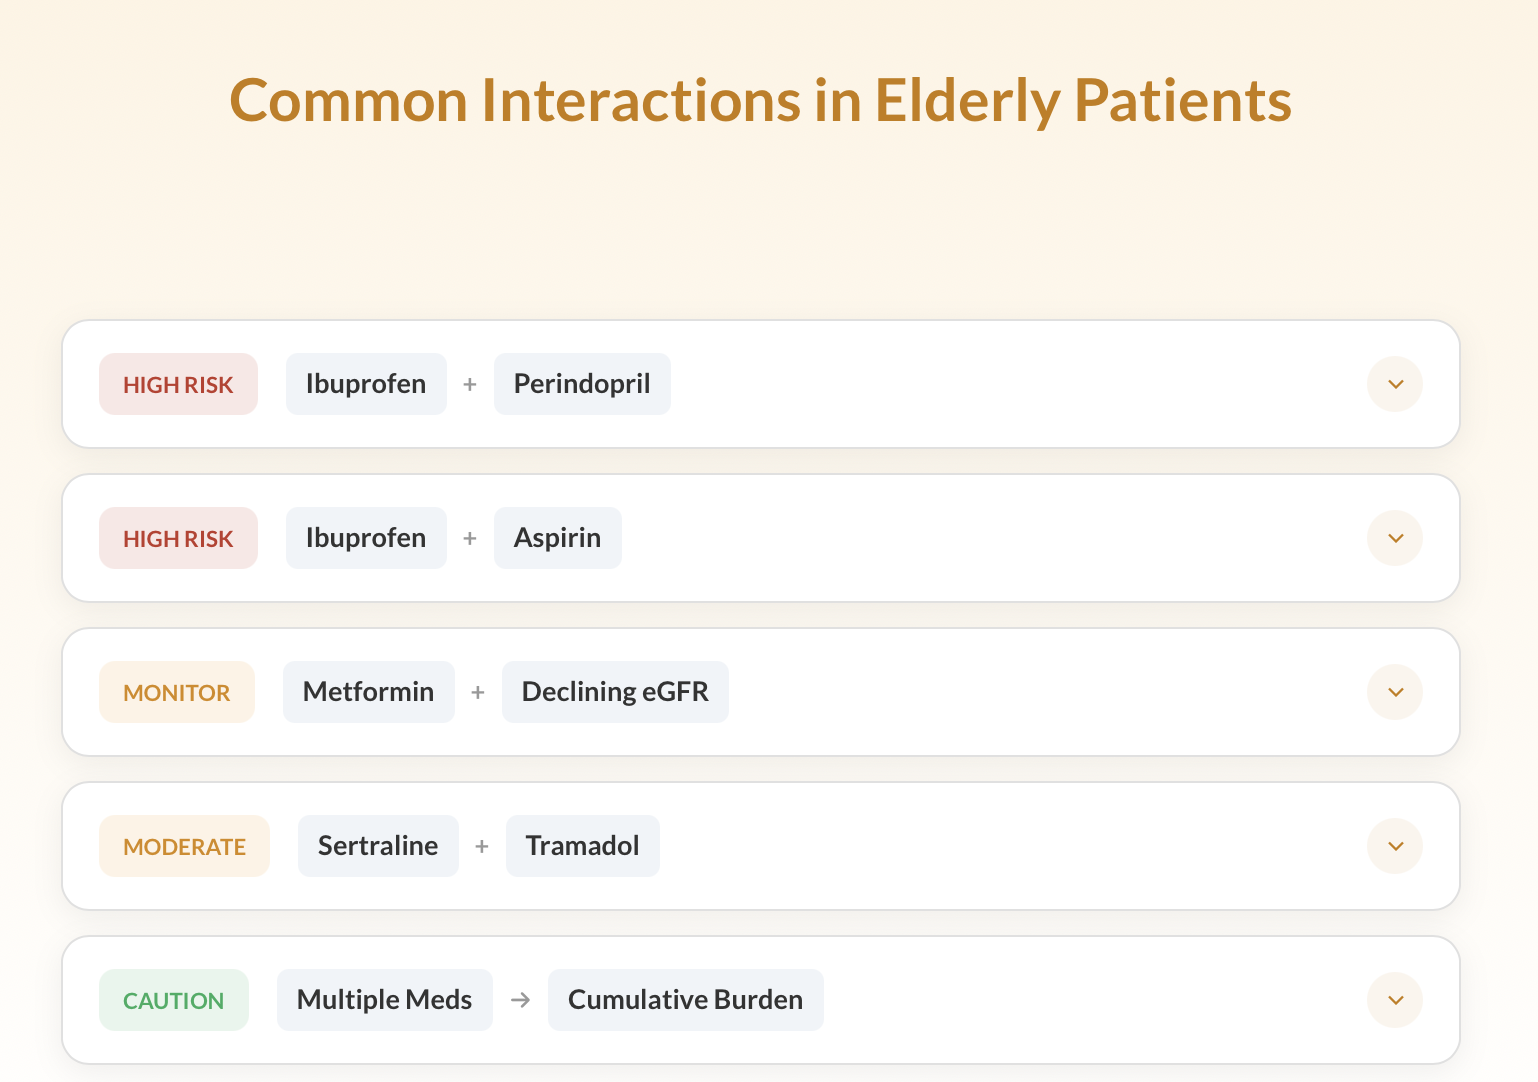Select the MONITOR badge
The height and width of the screenshot is (1082, 1538).
point(176,691)
